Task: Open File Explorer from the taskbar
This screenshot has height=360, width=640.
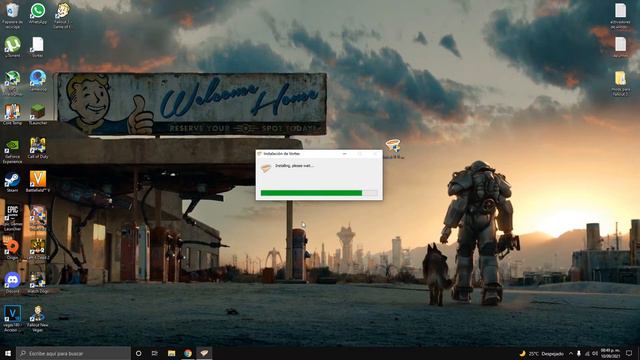Action: point(171,353)
